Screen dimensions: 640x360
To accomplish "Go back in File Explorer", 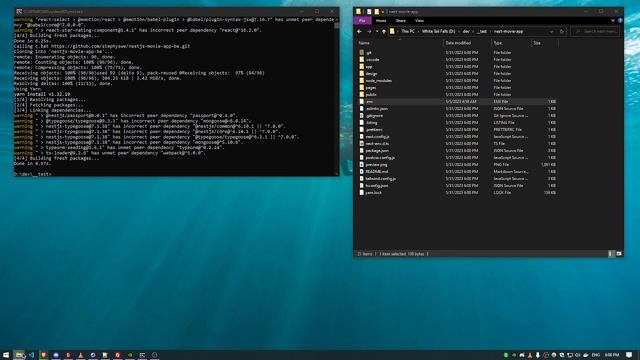I will pos(359,31).
